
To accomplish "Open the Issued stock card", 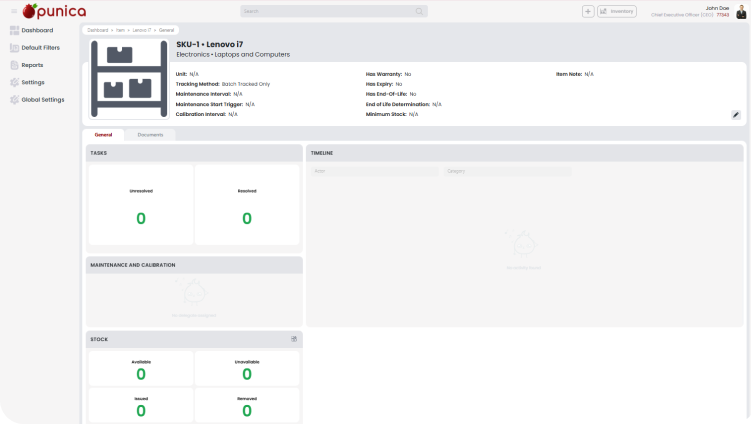I will coord(141,405).
